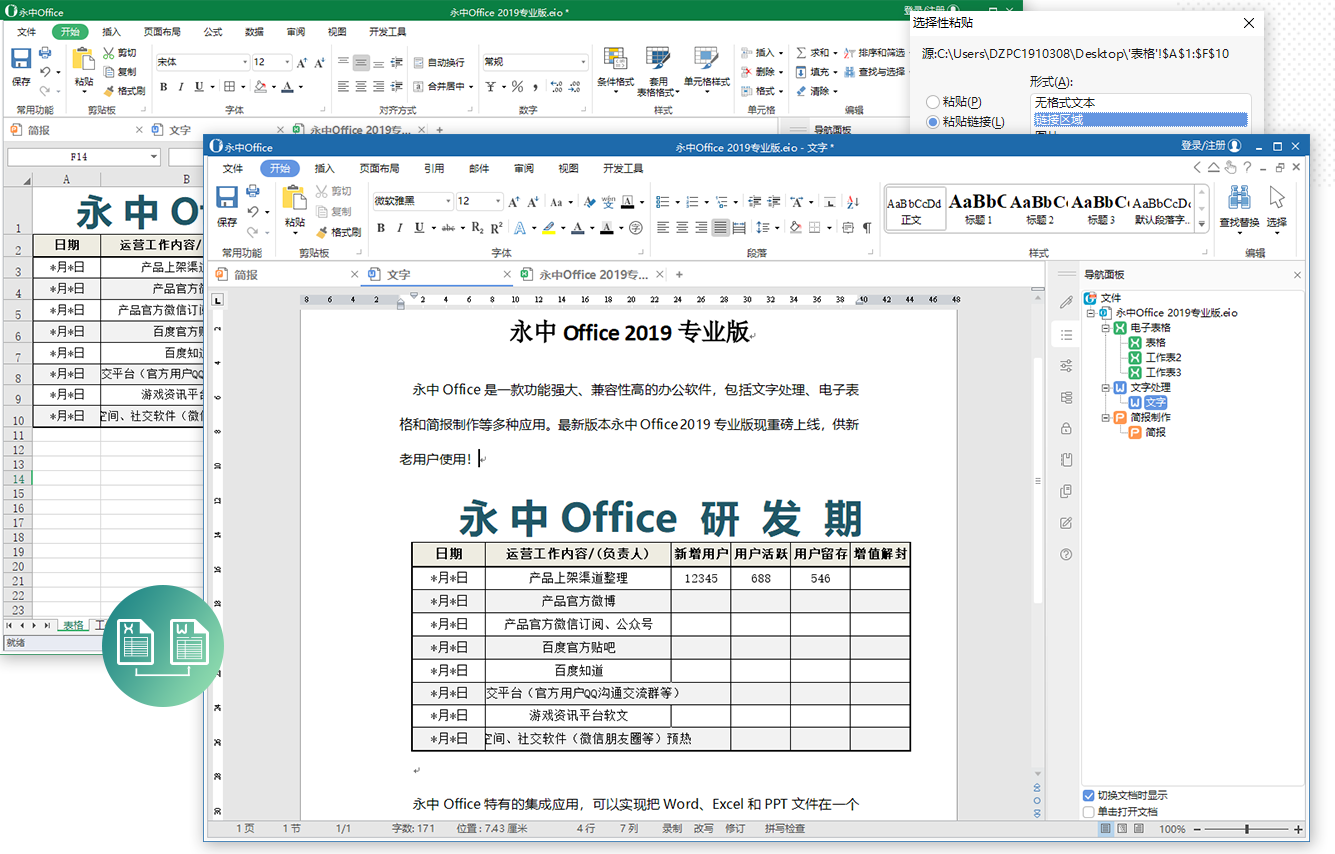Select the 粘贴(P) radio button

click(931, 102)
